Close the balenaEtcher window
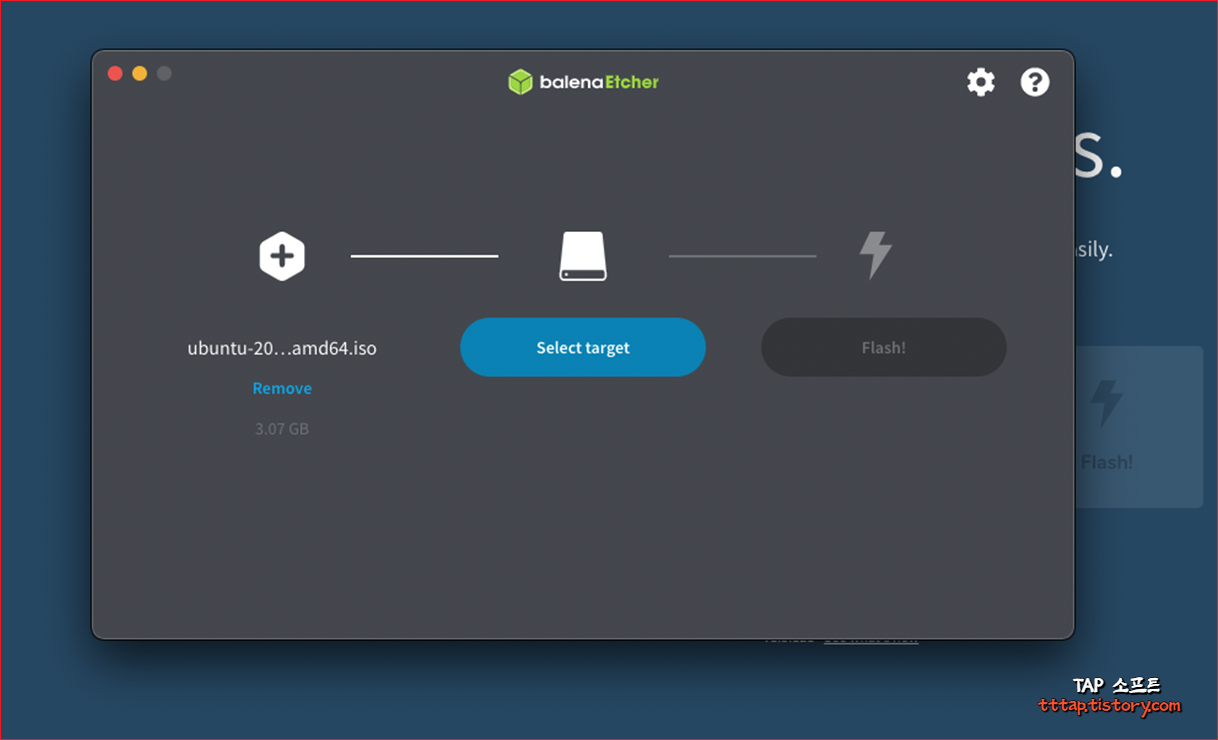The height and width of the screenshot is (740, 1218). [x=115, y=73]
